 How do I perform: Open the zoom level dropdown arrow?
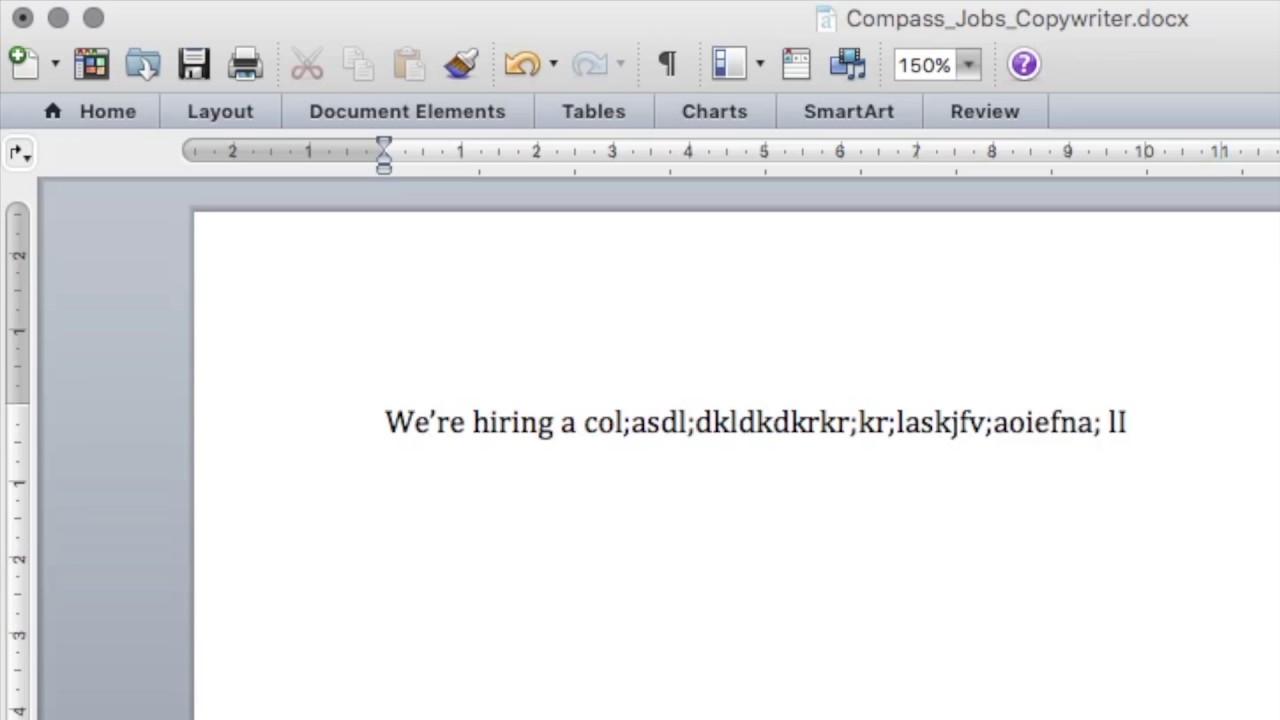[x=968, y=65]
